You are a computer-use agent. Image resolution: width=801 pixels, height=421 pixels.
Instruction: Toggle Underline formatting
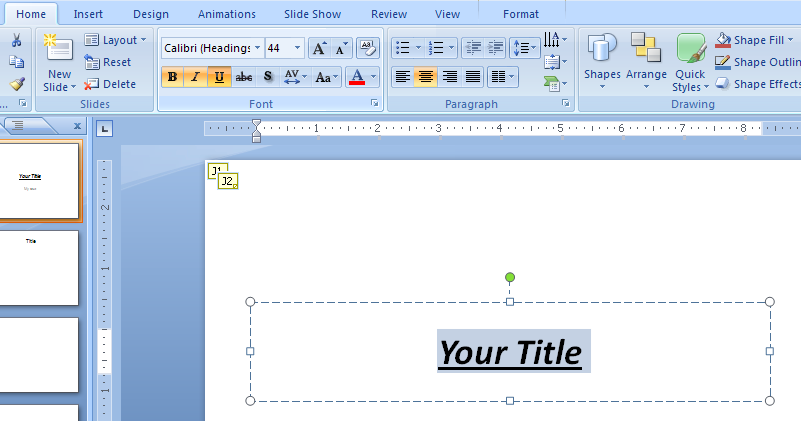click(219, 77)
